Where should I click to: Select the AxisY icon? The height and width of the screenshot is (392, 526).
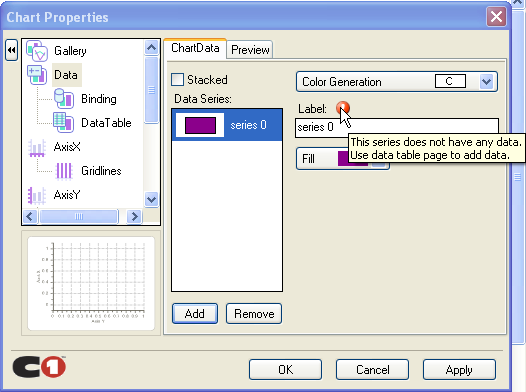click(x=37, y=195)
